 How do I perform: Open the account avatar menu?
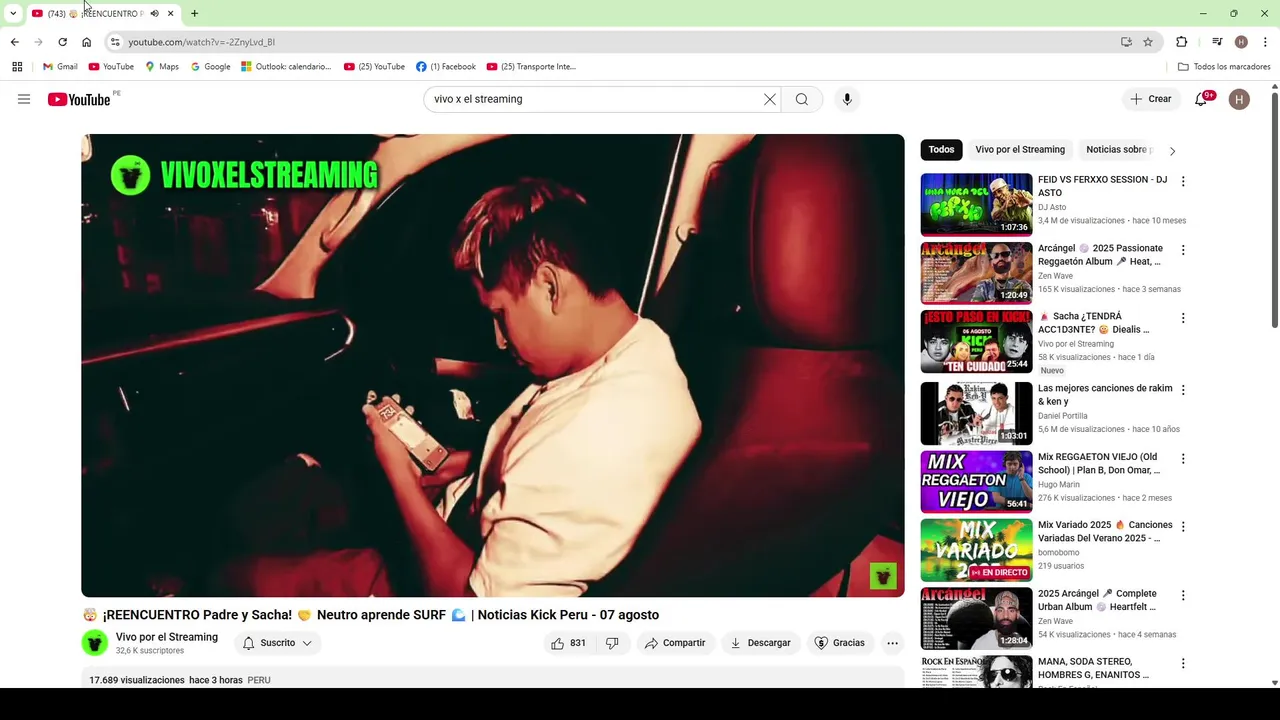[1239, 99]
